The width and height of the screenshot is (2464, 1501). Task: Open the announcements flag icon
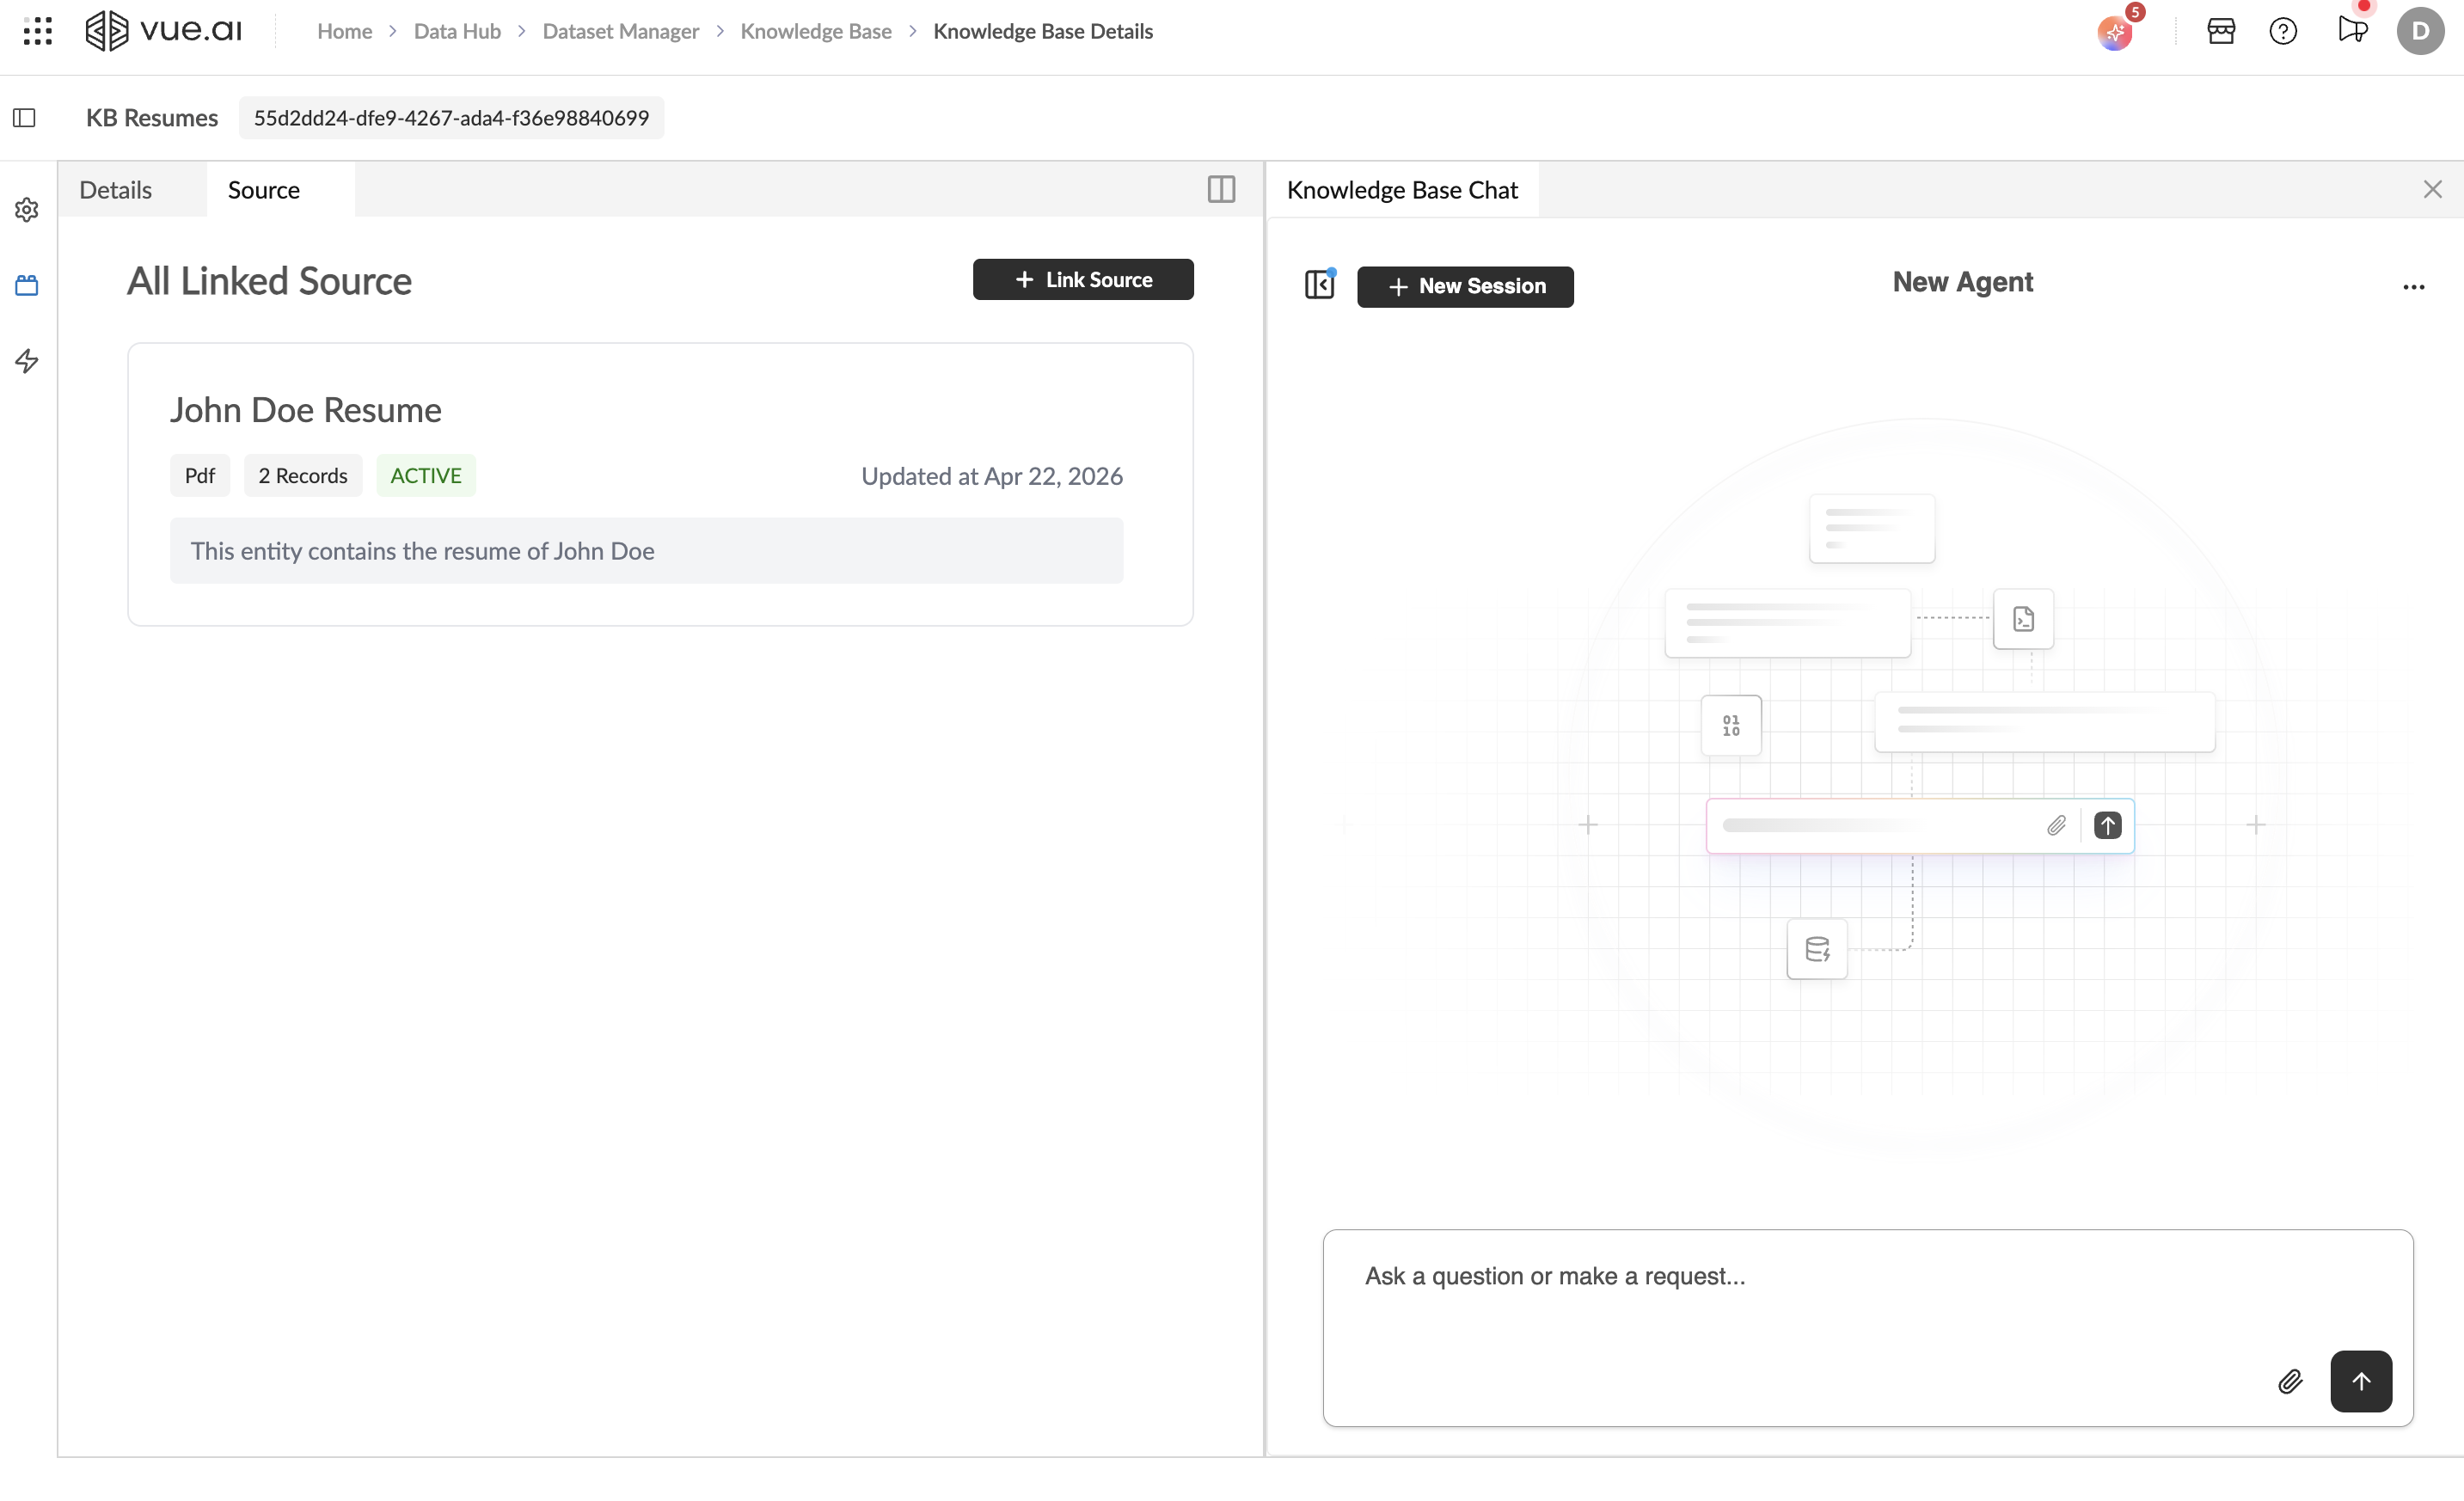point(2352,29)
